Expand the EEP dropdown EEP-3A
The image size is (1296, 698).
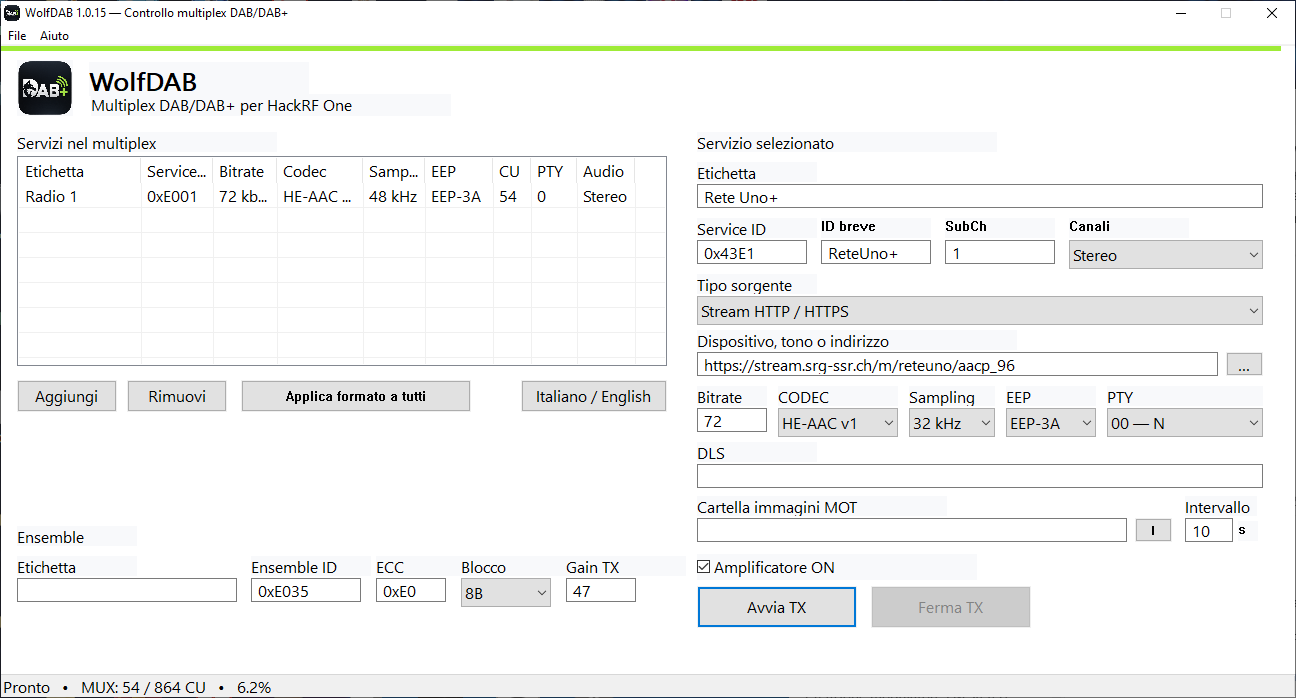(1051, 423)
